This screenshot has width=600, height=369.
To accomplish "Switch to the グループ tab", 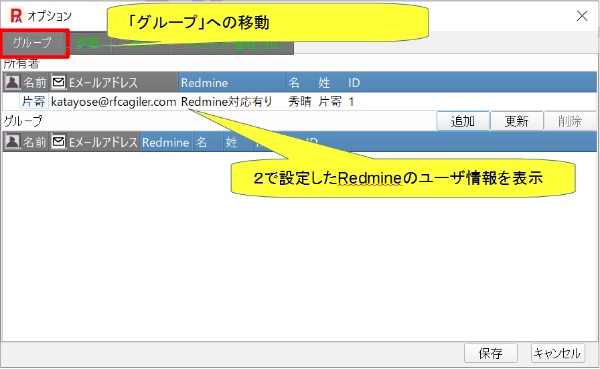I will (34, 43).
